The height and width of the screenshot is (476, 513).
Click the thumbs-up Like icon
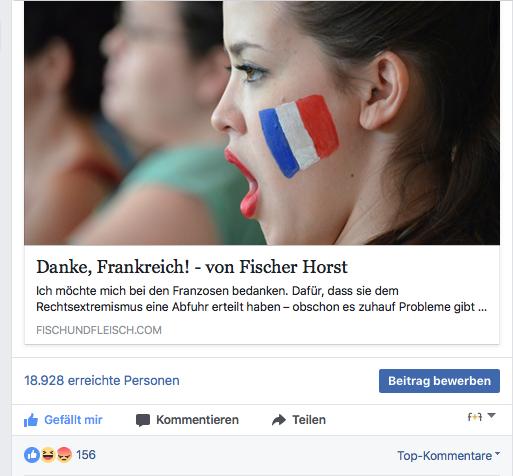click(x=31, y=420)
